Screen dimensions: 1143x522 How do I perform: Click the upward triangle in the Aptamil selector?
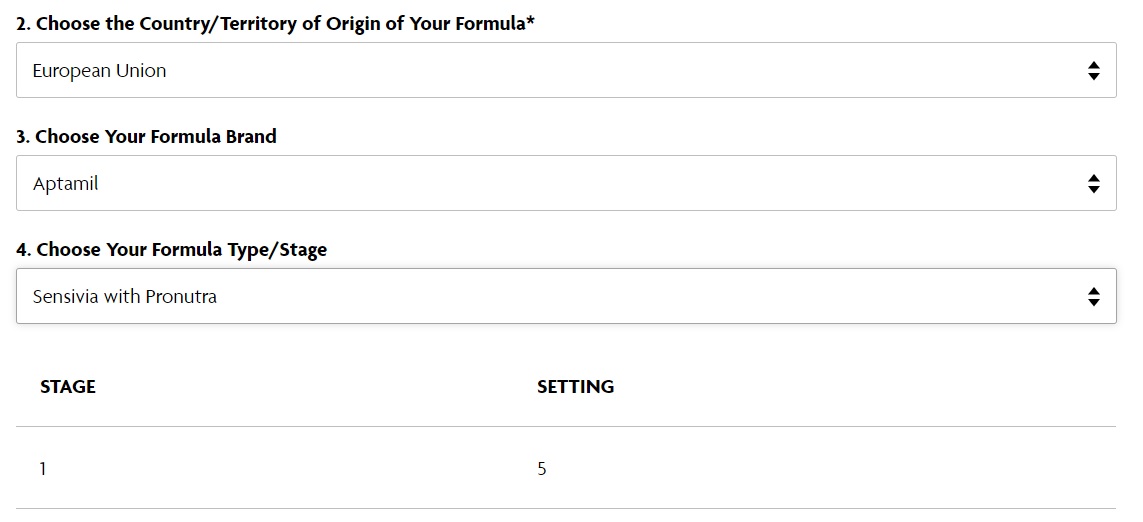pyautogui.click(x=1093, y=178)
